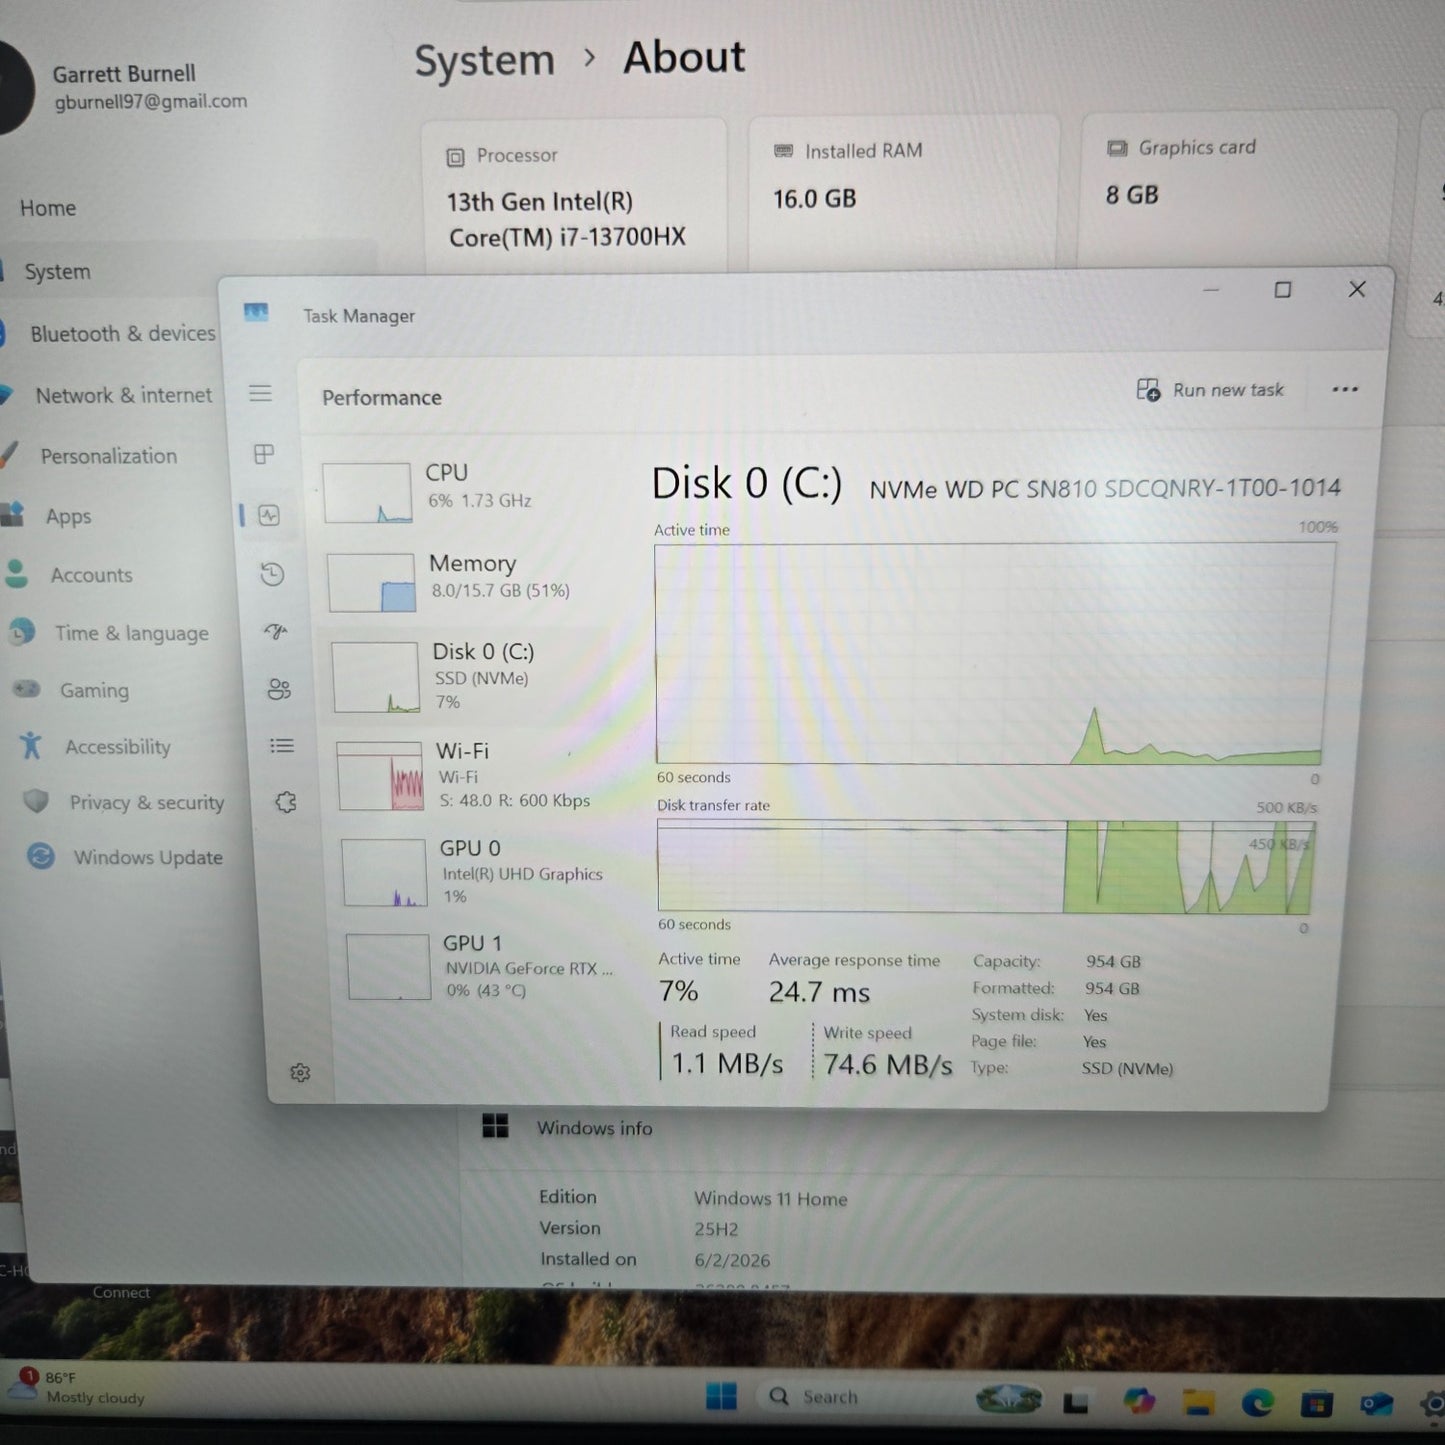This screenshot has width=1445, height=1445.
Task: Open File Explorer on taskbar
Action: pos(1199,1403)
